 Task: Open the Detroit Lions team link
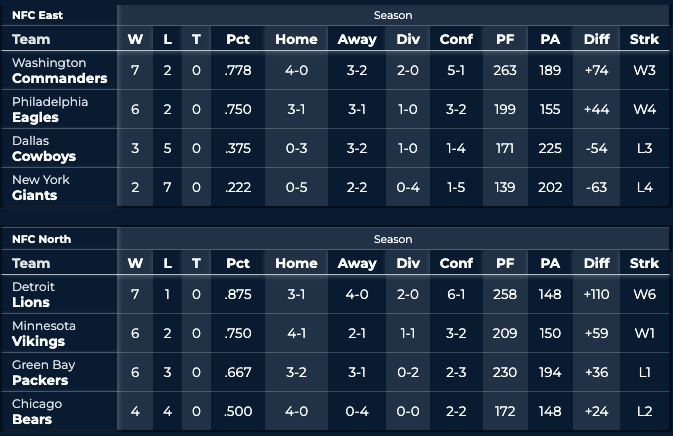[x=33, y=295]
